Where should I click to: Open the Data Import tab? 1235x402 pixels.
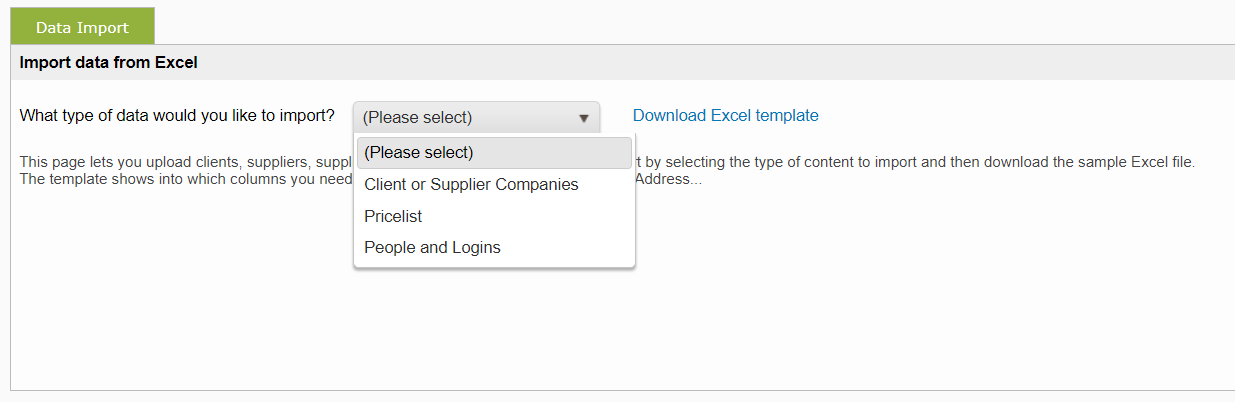tap(82, 27)
